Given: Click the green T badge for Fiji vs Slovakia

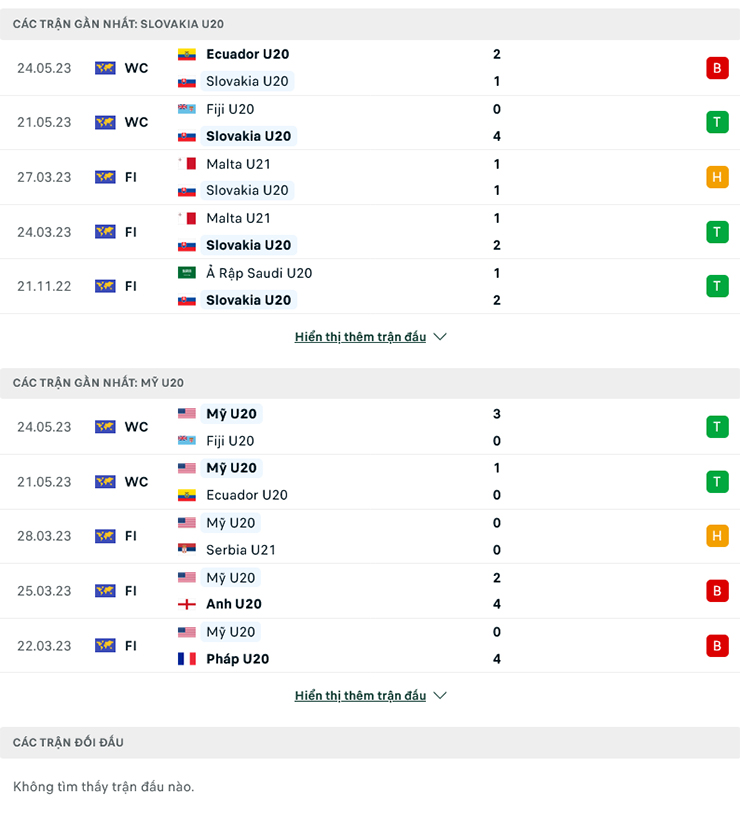Looking at the screenshot, I should click(x=717, y=123).
